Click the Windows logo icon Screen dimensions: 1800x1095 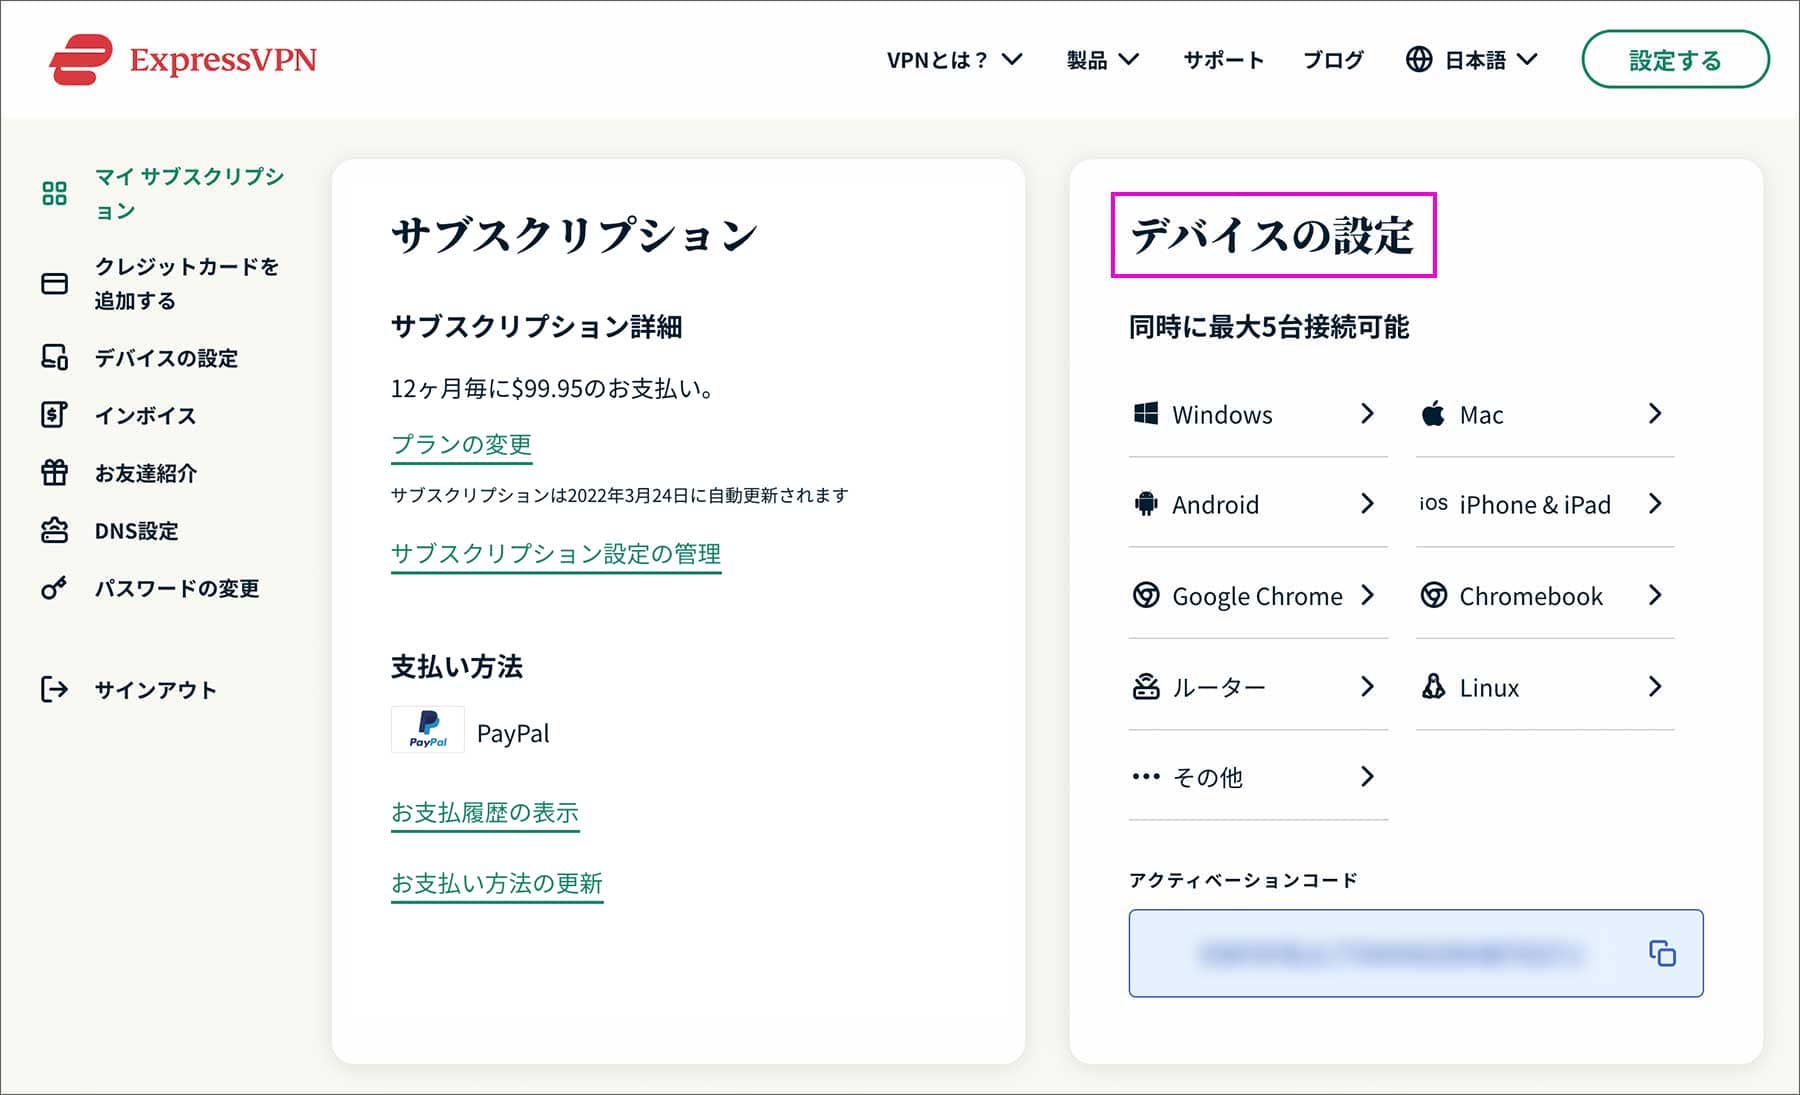tap(1146, 413)
